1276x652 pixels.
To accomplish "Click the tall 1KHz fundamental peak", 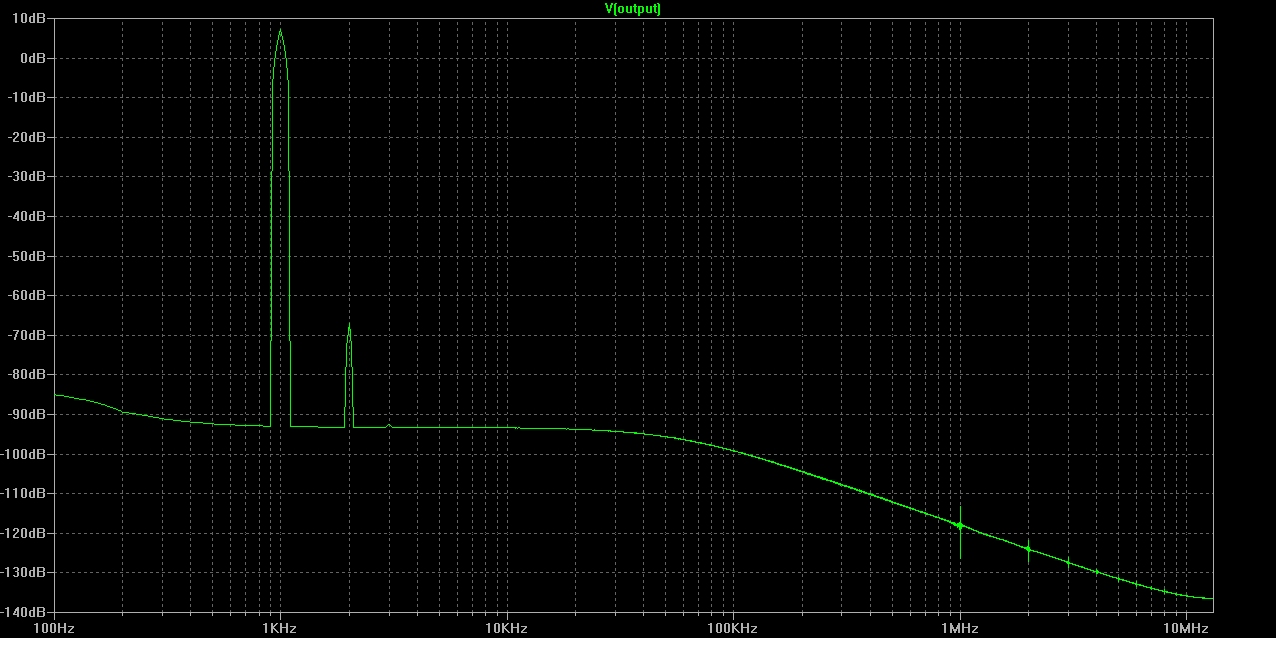I will click(x=280, y=228).
